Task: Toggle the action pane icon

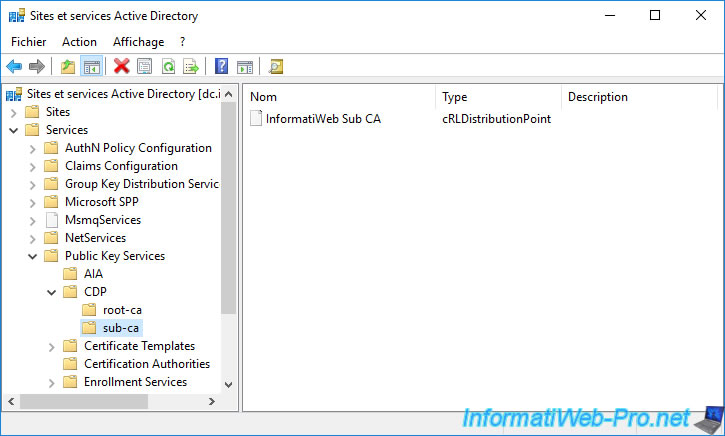Action: 245,67
